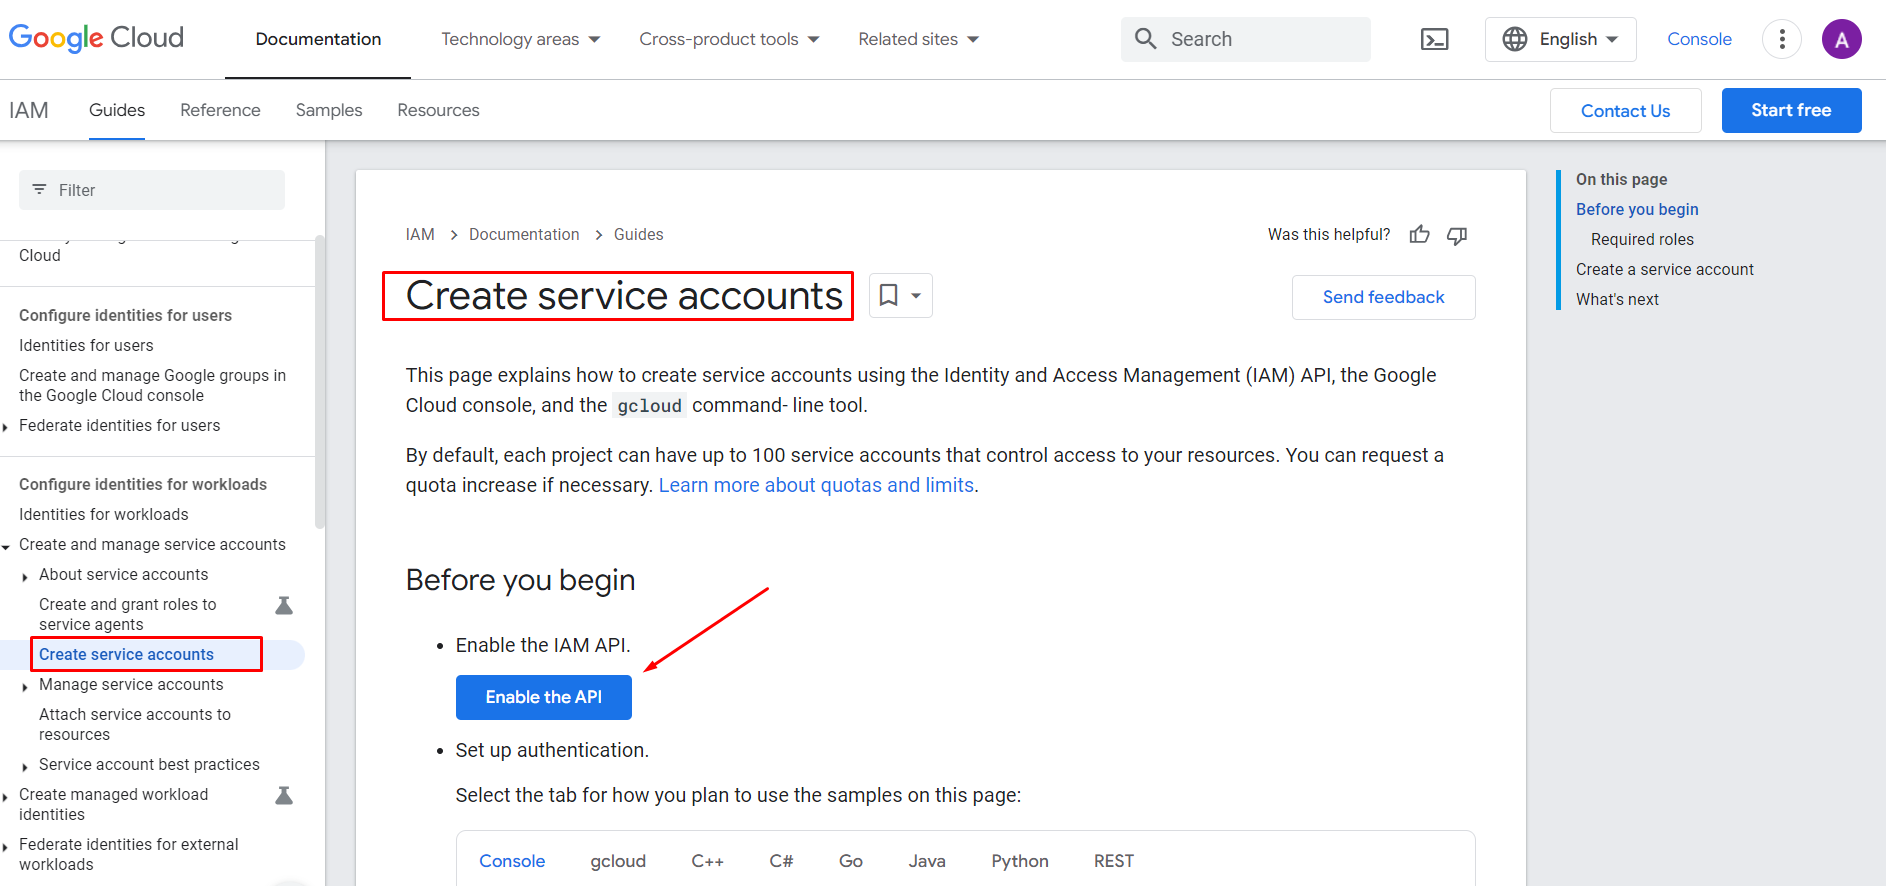Click preview flask icon beside service agents

(x=284, y=605)
